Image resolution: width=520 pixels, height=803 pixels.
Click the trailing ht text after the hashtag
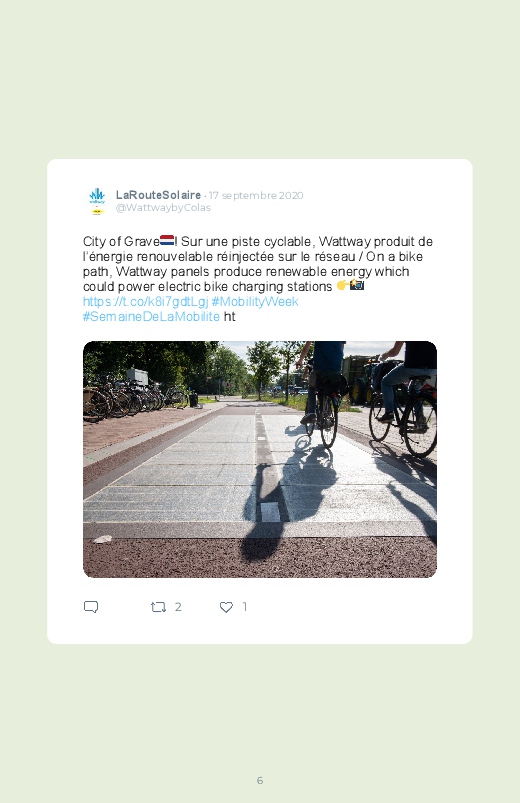pyautogui.click(x=230, y=316)
